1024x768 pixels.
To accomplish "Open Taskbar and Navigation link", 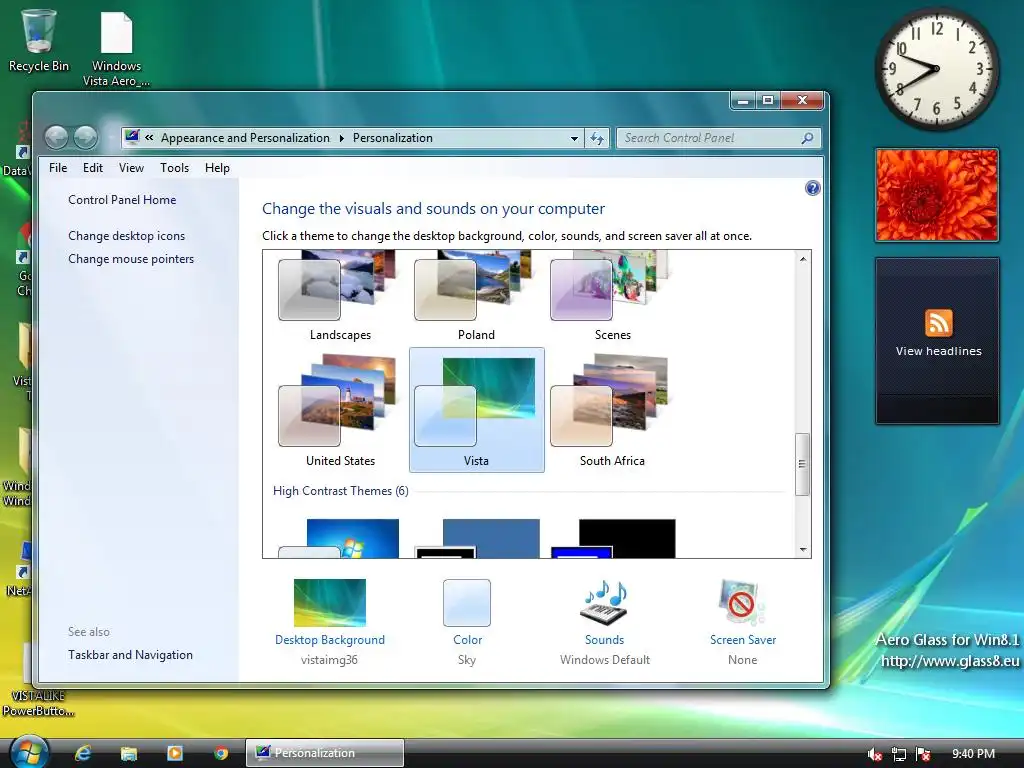I will pos(131,654).
